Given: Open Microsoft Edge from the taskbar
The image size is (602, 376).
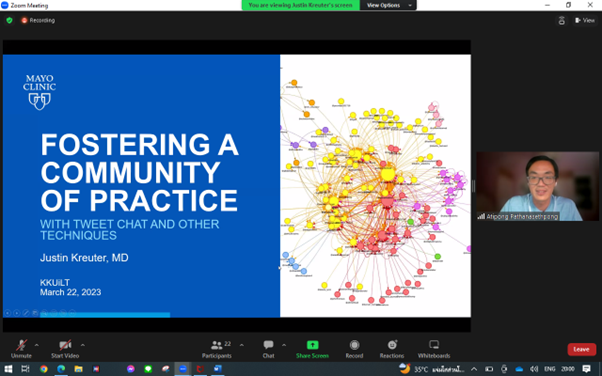Looking at the screenshot, I should [61, 369].
